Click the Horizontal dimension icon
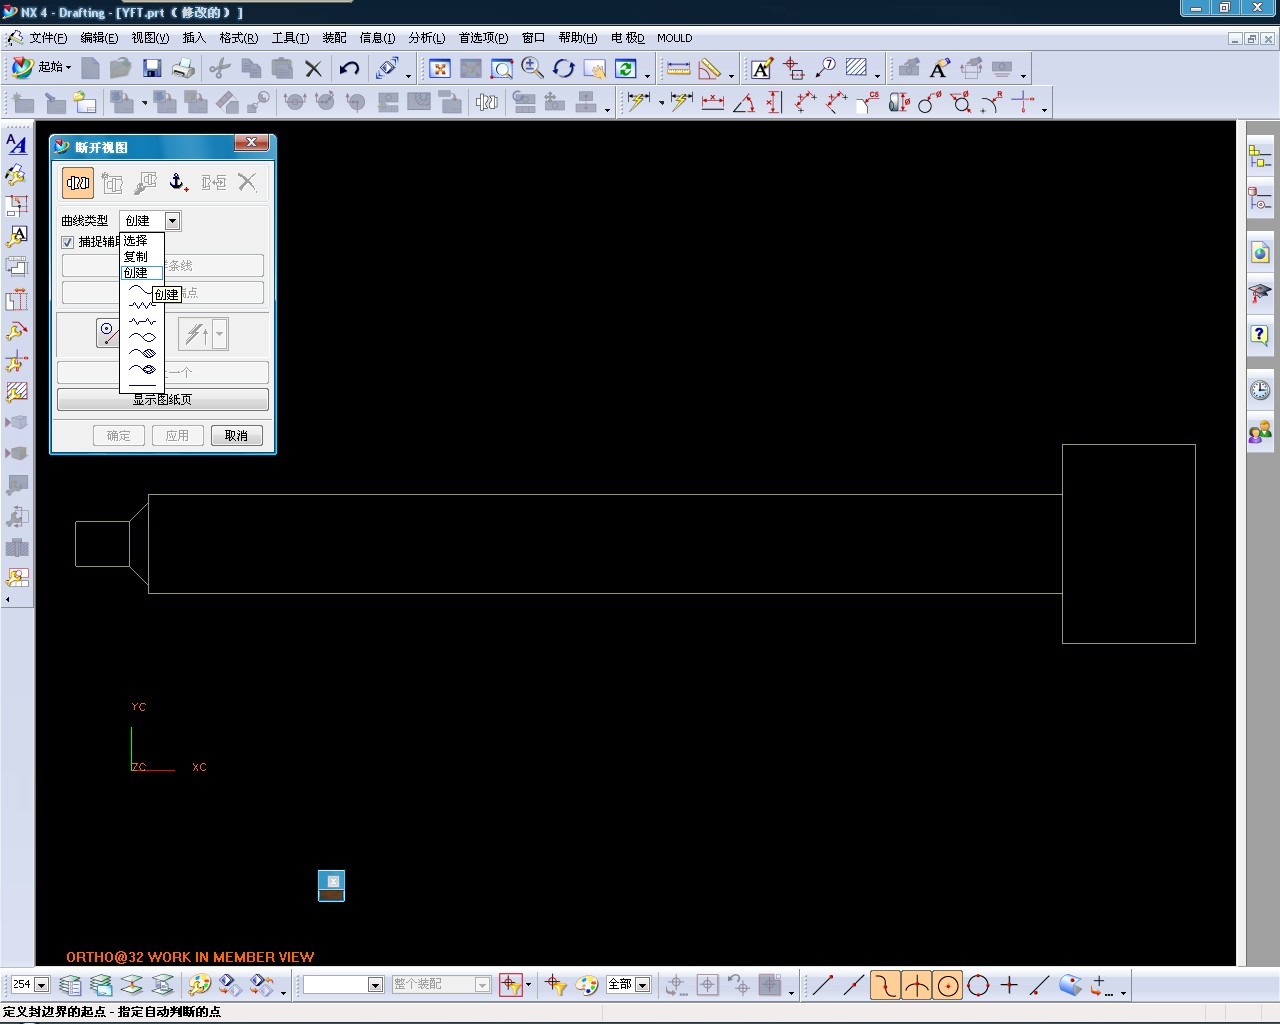The width and height of the screenshot is (1280, 1024). (713, 102)
